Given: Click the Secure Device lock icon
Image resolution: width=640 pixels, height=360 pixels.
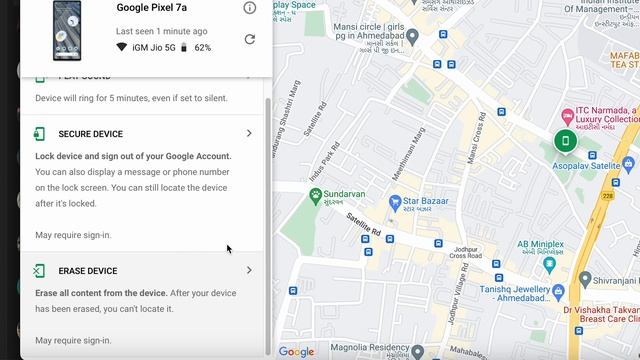Looking at the screenshot, I should point(39,134).
